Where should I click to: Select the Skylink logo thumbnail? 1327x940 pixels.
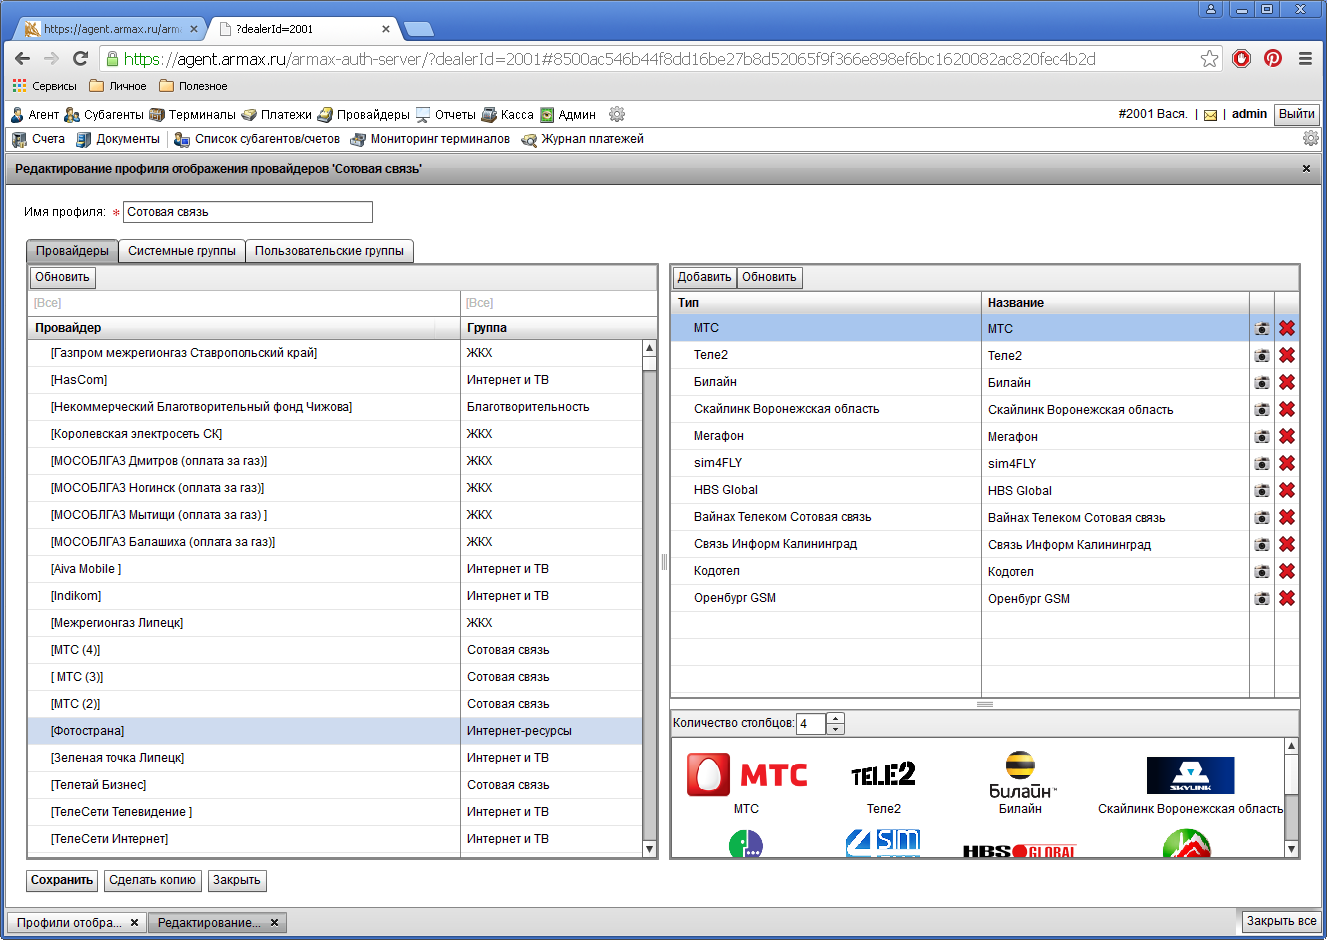click(x=1190, y=775)
